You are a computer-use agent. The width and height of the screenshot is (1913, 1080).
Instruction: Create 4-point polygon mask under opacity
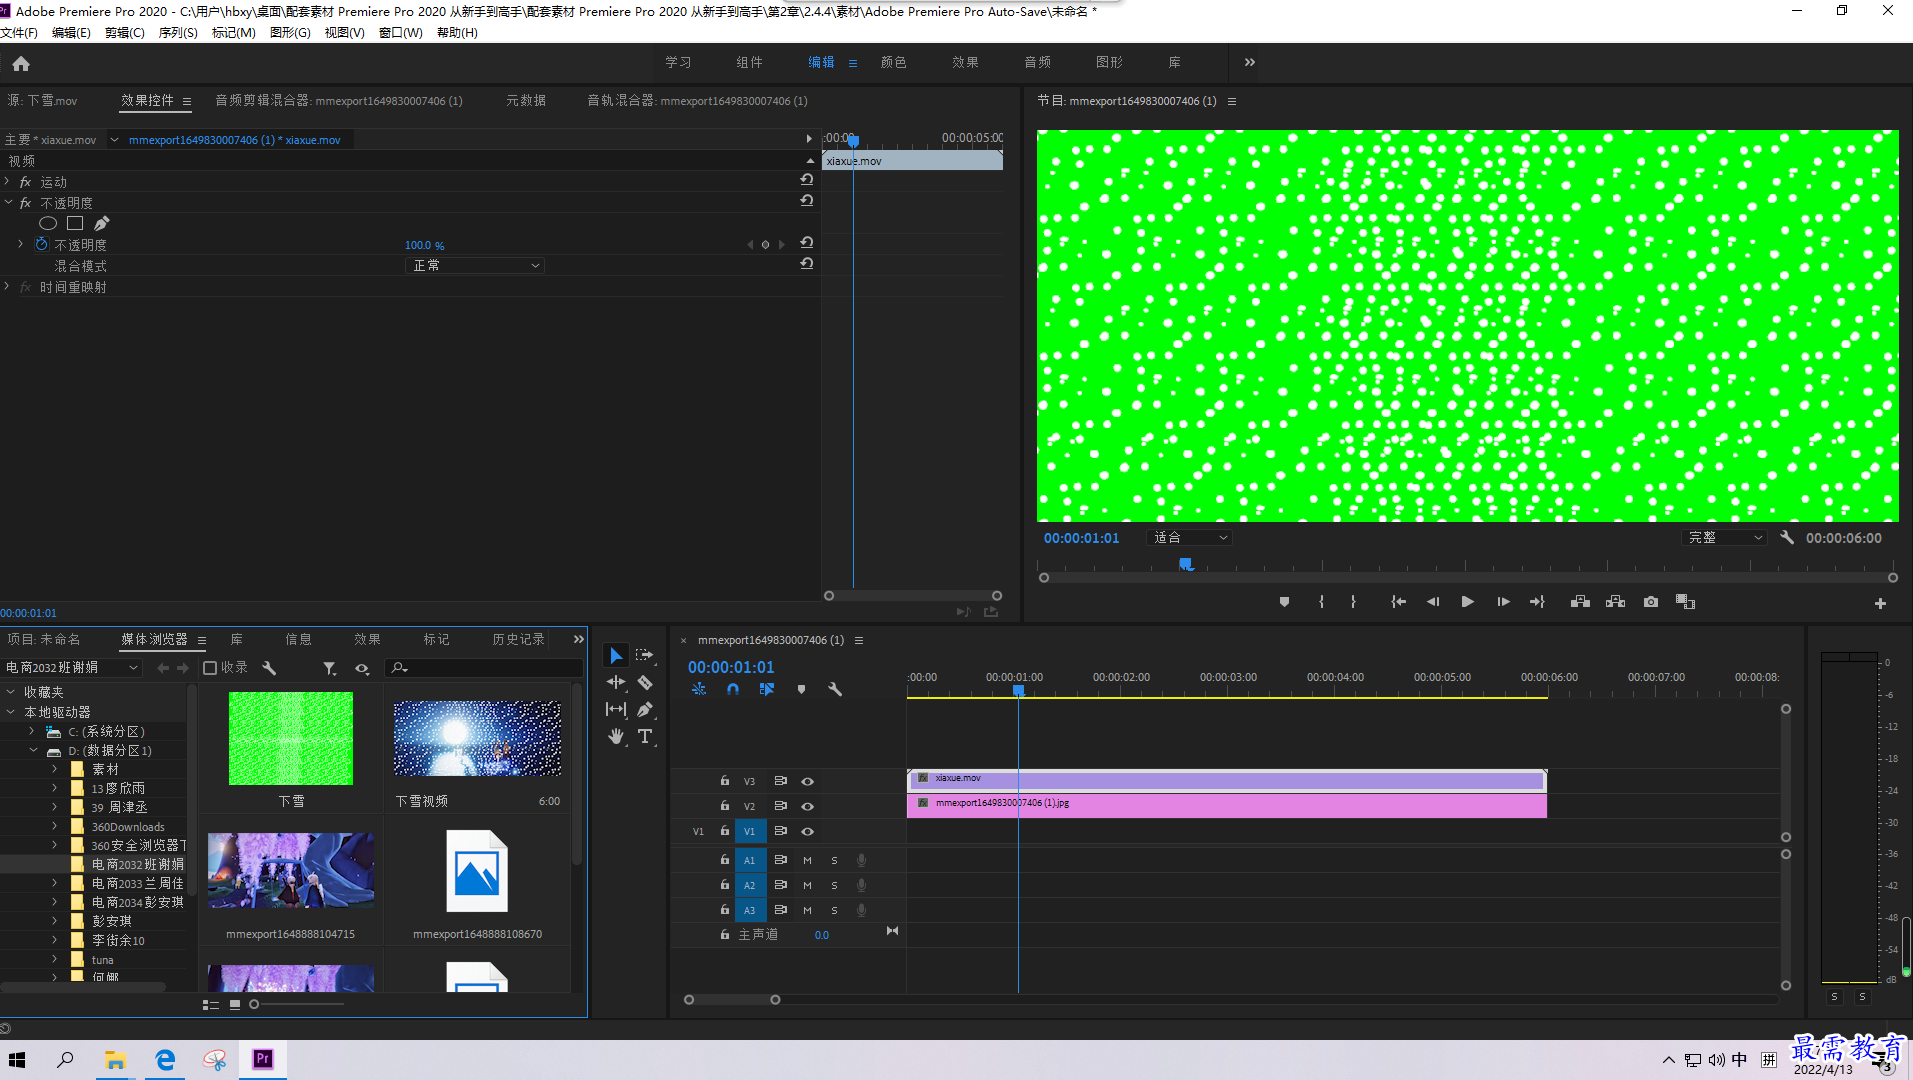(75, 224)
